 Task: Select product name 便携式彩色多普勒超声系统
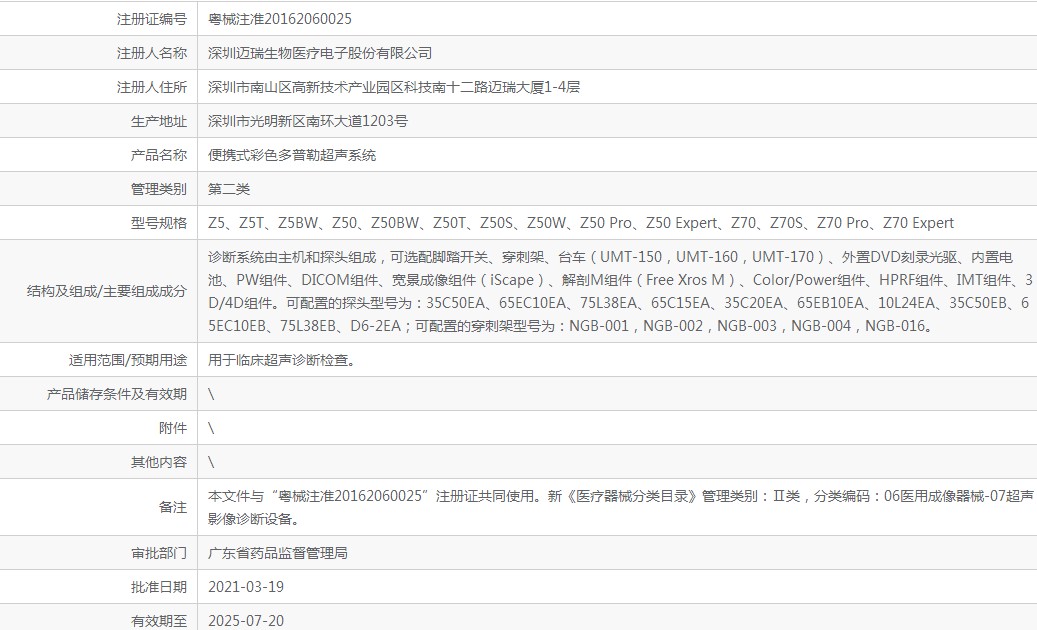tap(292, 155)
